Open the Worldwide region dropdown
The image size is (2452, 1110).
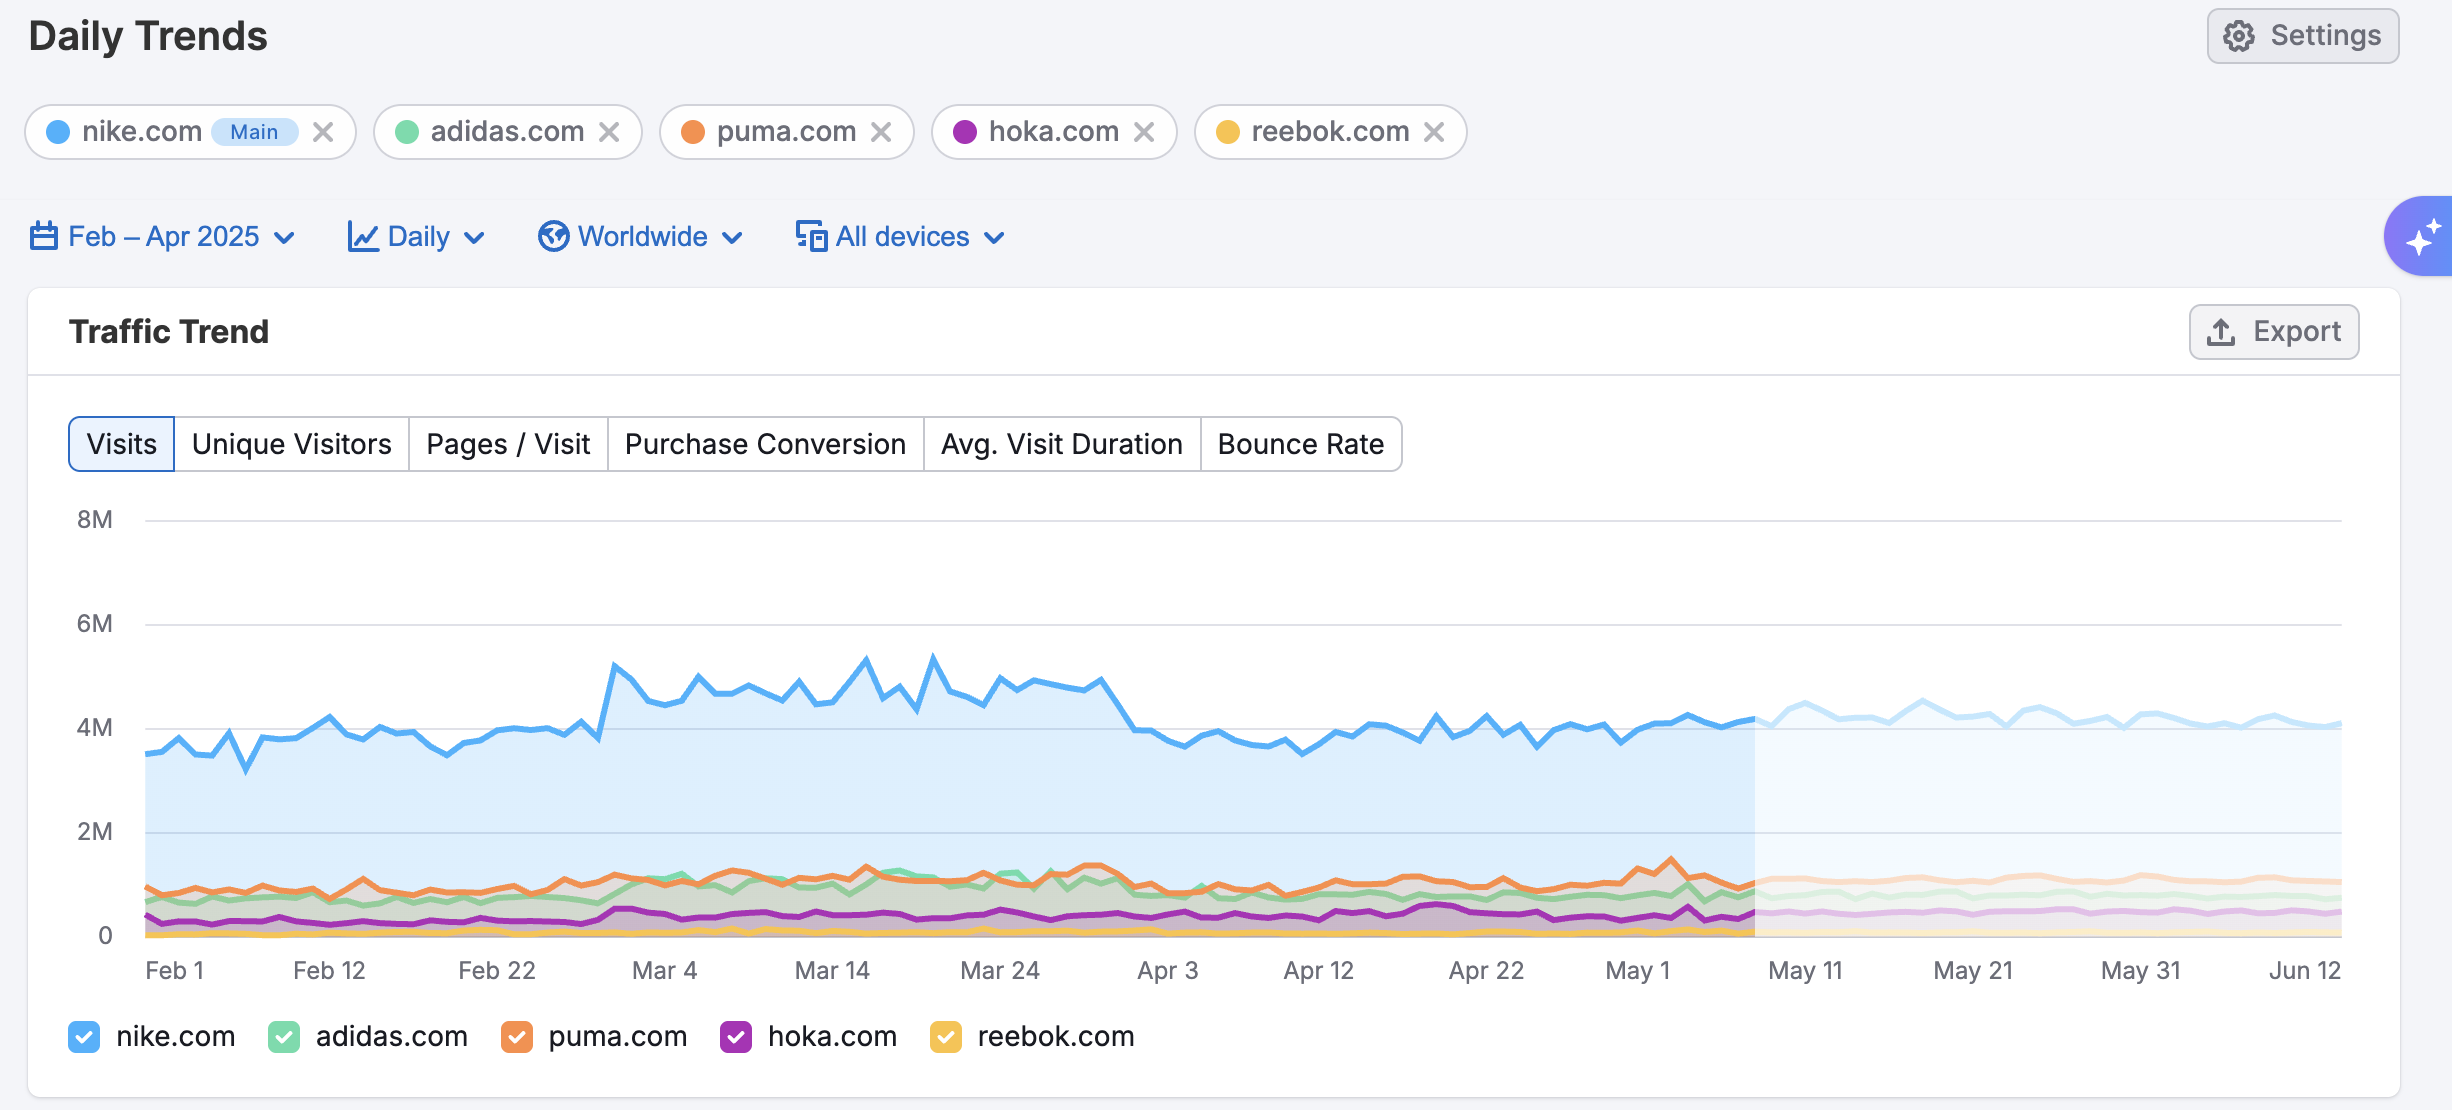click(641, 237)
